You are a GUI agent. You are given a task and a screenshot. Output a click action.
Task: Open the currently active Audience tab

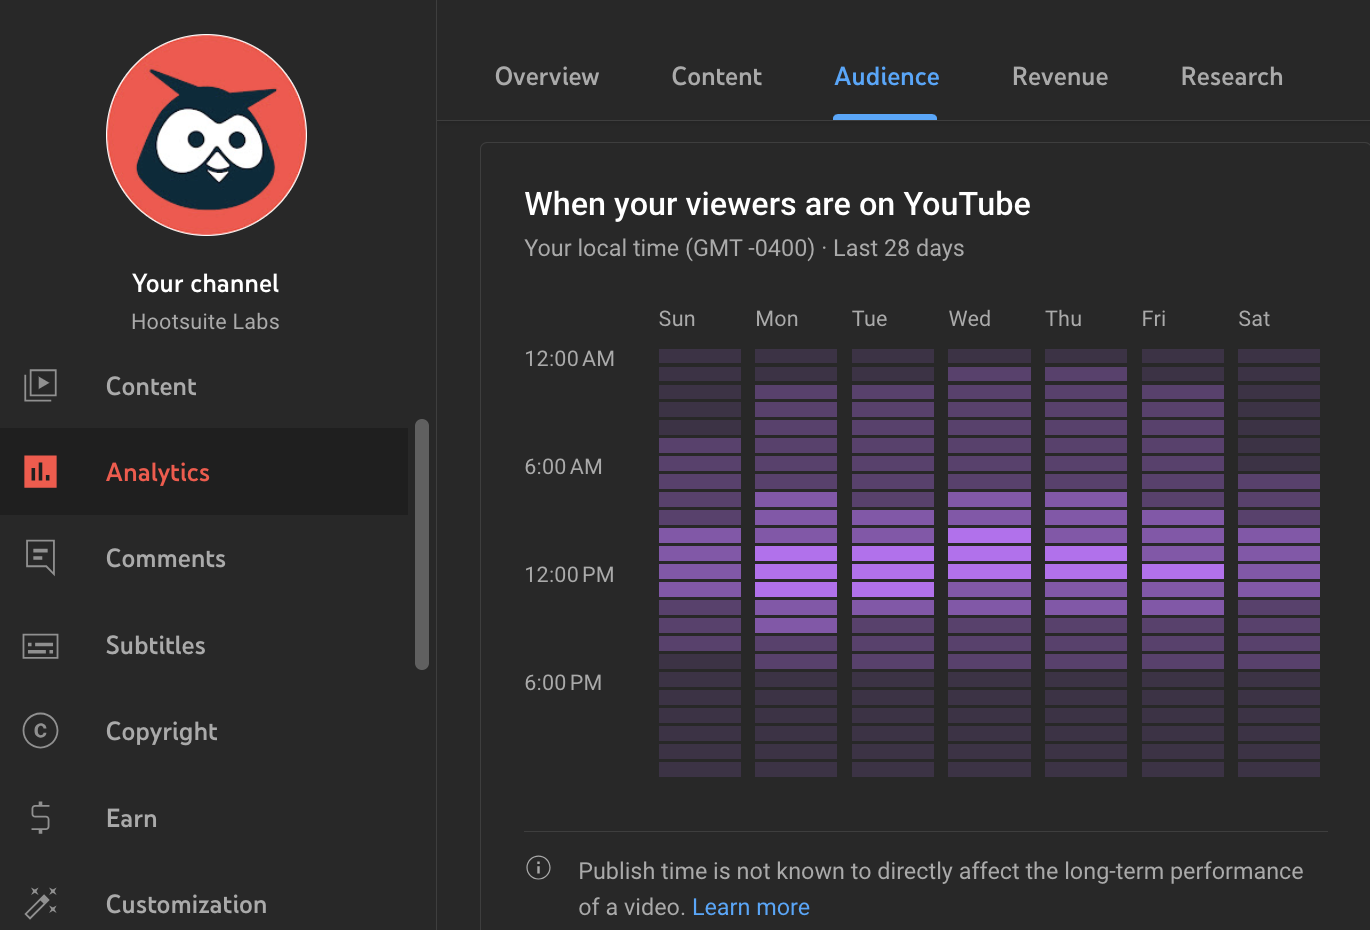coord(886,76)
